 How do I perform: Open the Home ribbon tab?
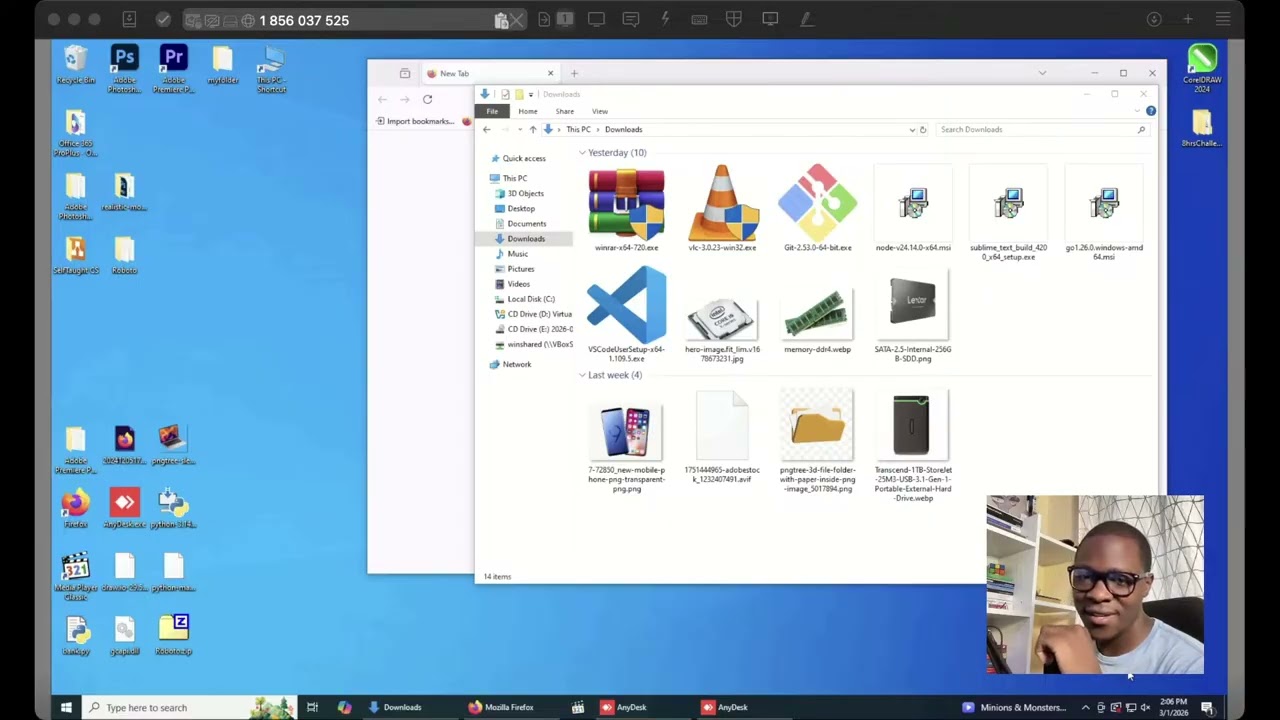[x=528, y=111]
